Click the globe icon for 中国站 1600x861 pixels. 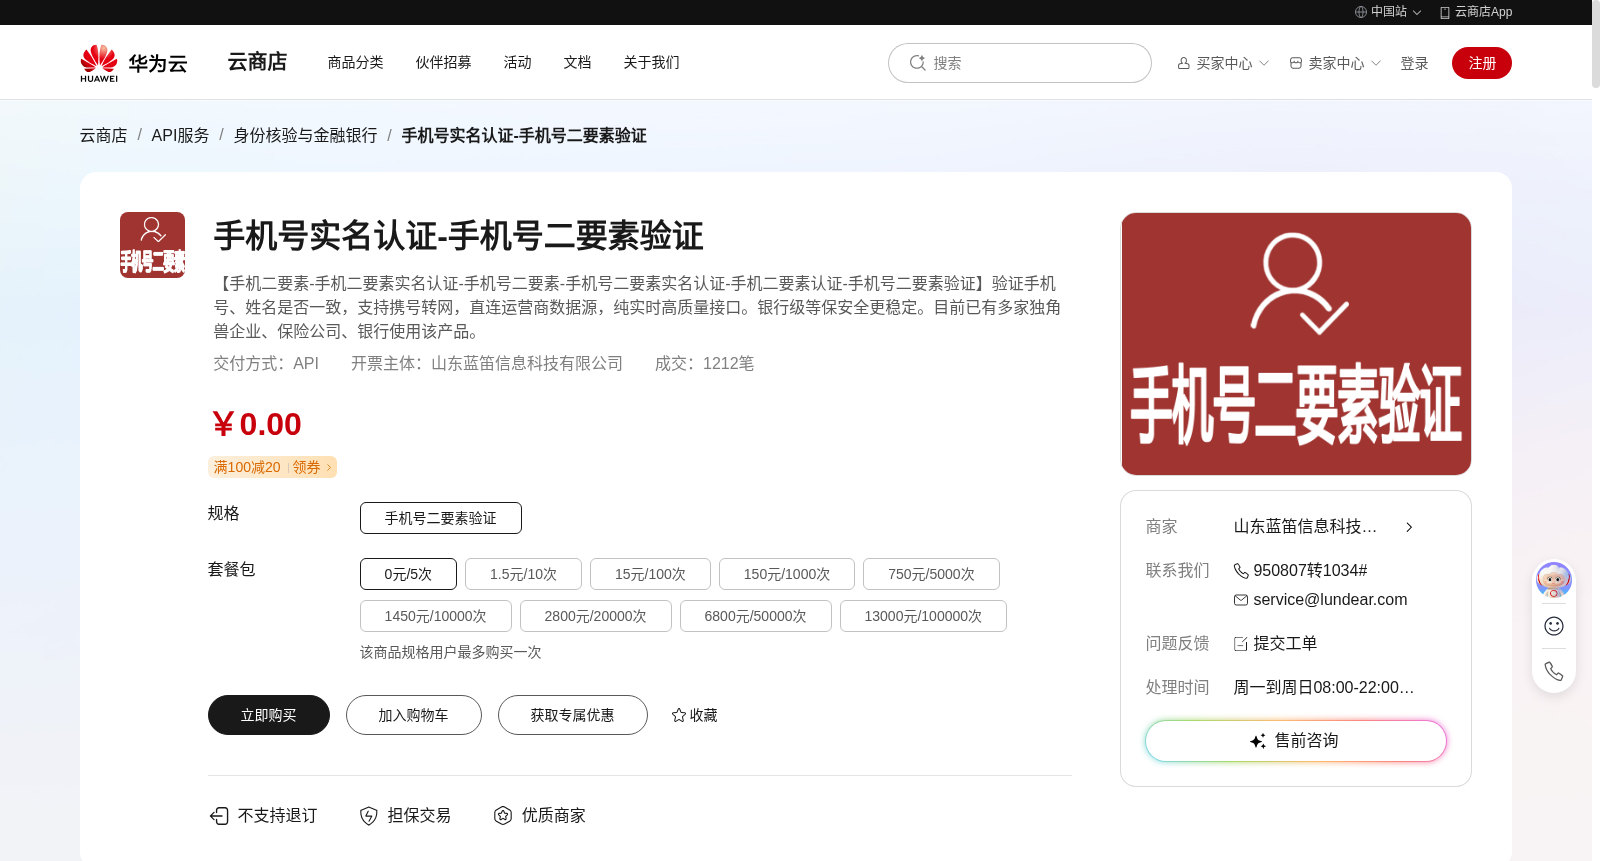(1360, 12)
